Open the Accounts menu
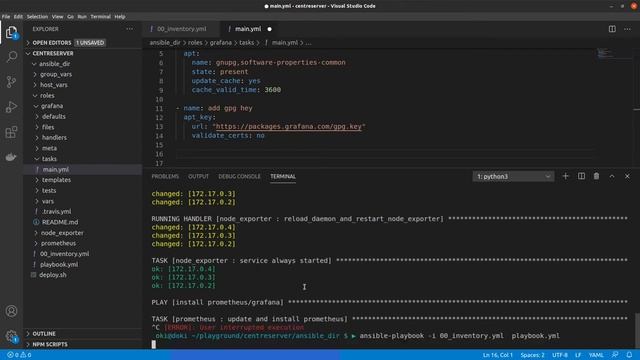Viewport: 640px width, 360px height. tap(11, 311)
